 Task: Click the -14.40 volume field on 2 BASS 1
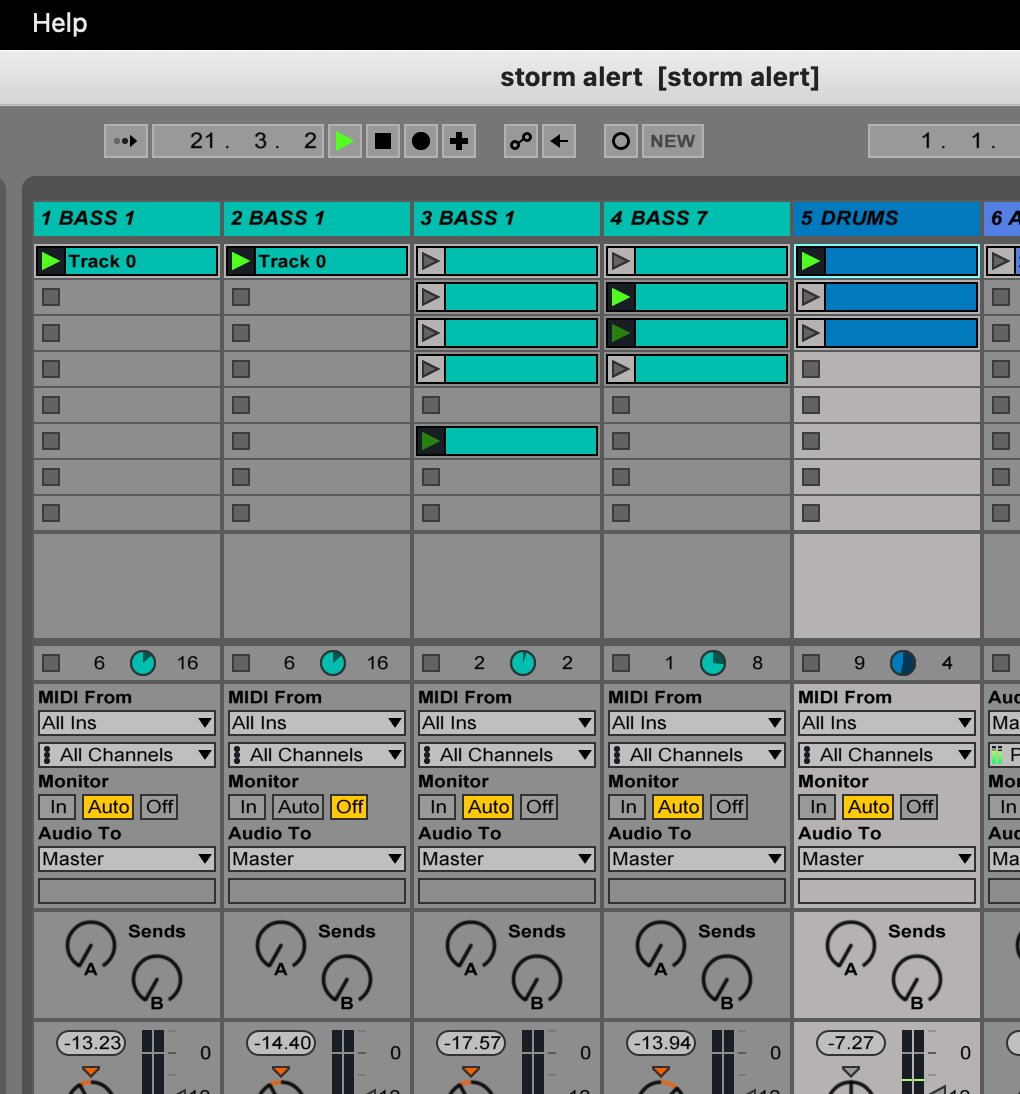pos(281,1043)
